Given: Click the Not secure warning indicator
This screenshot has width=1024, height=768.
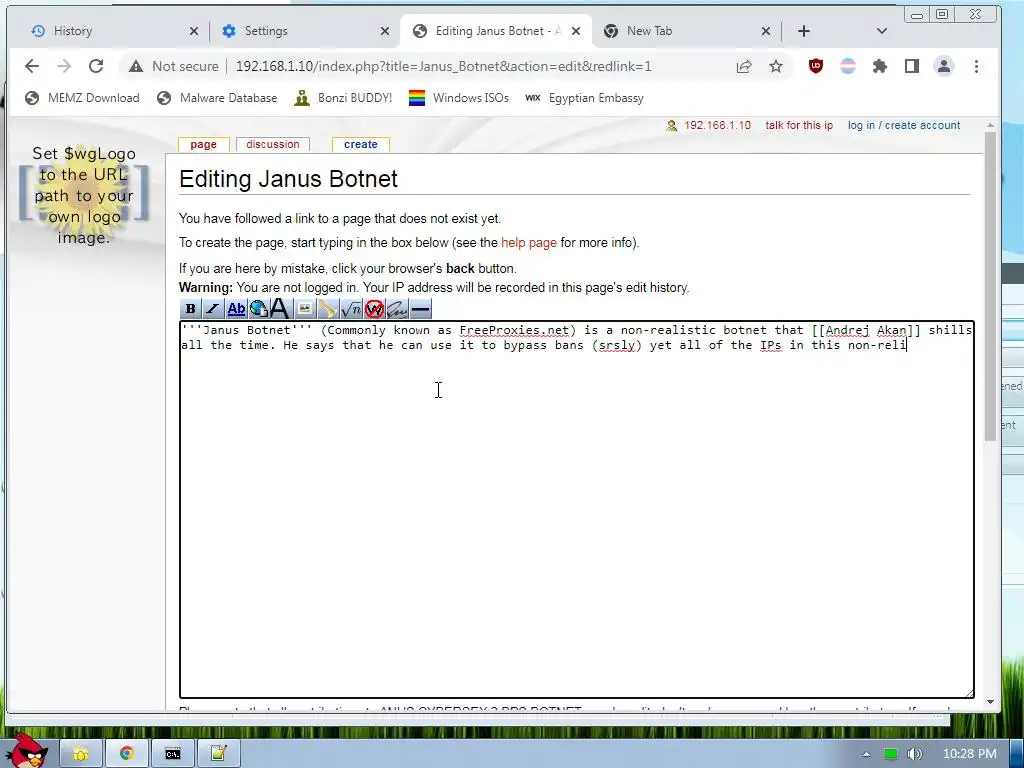Looking at the screenshot, I should pos(174,66).
